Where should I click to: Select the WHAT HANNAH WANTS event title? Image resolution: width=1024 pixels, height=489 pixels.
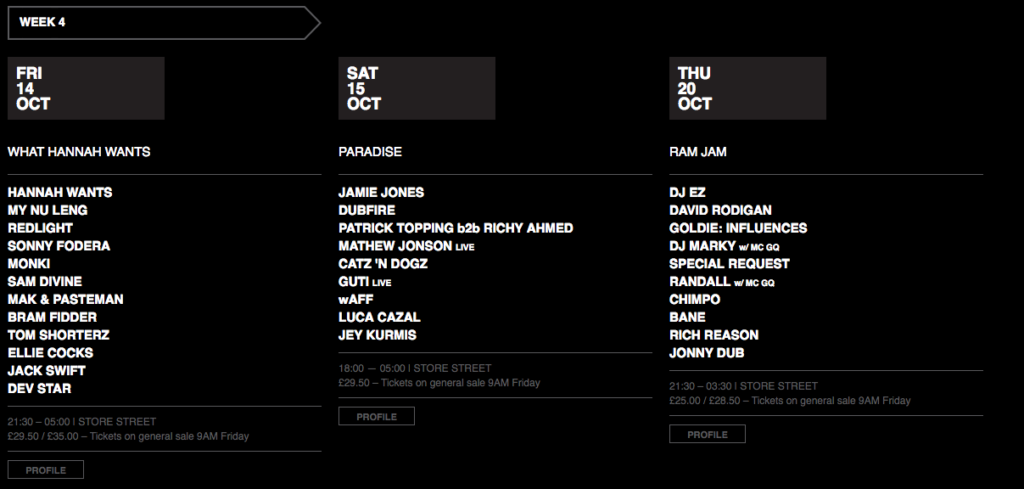click(79, 152)
